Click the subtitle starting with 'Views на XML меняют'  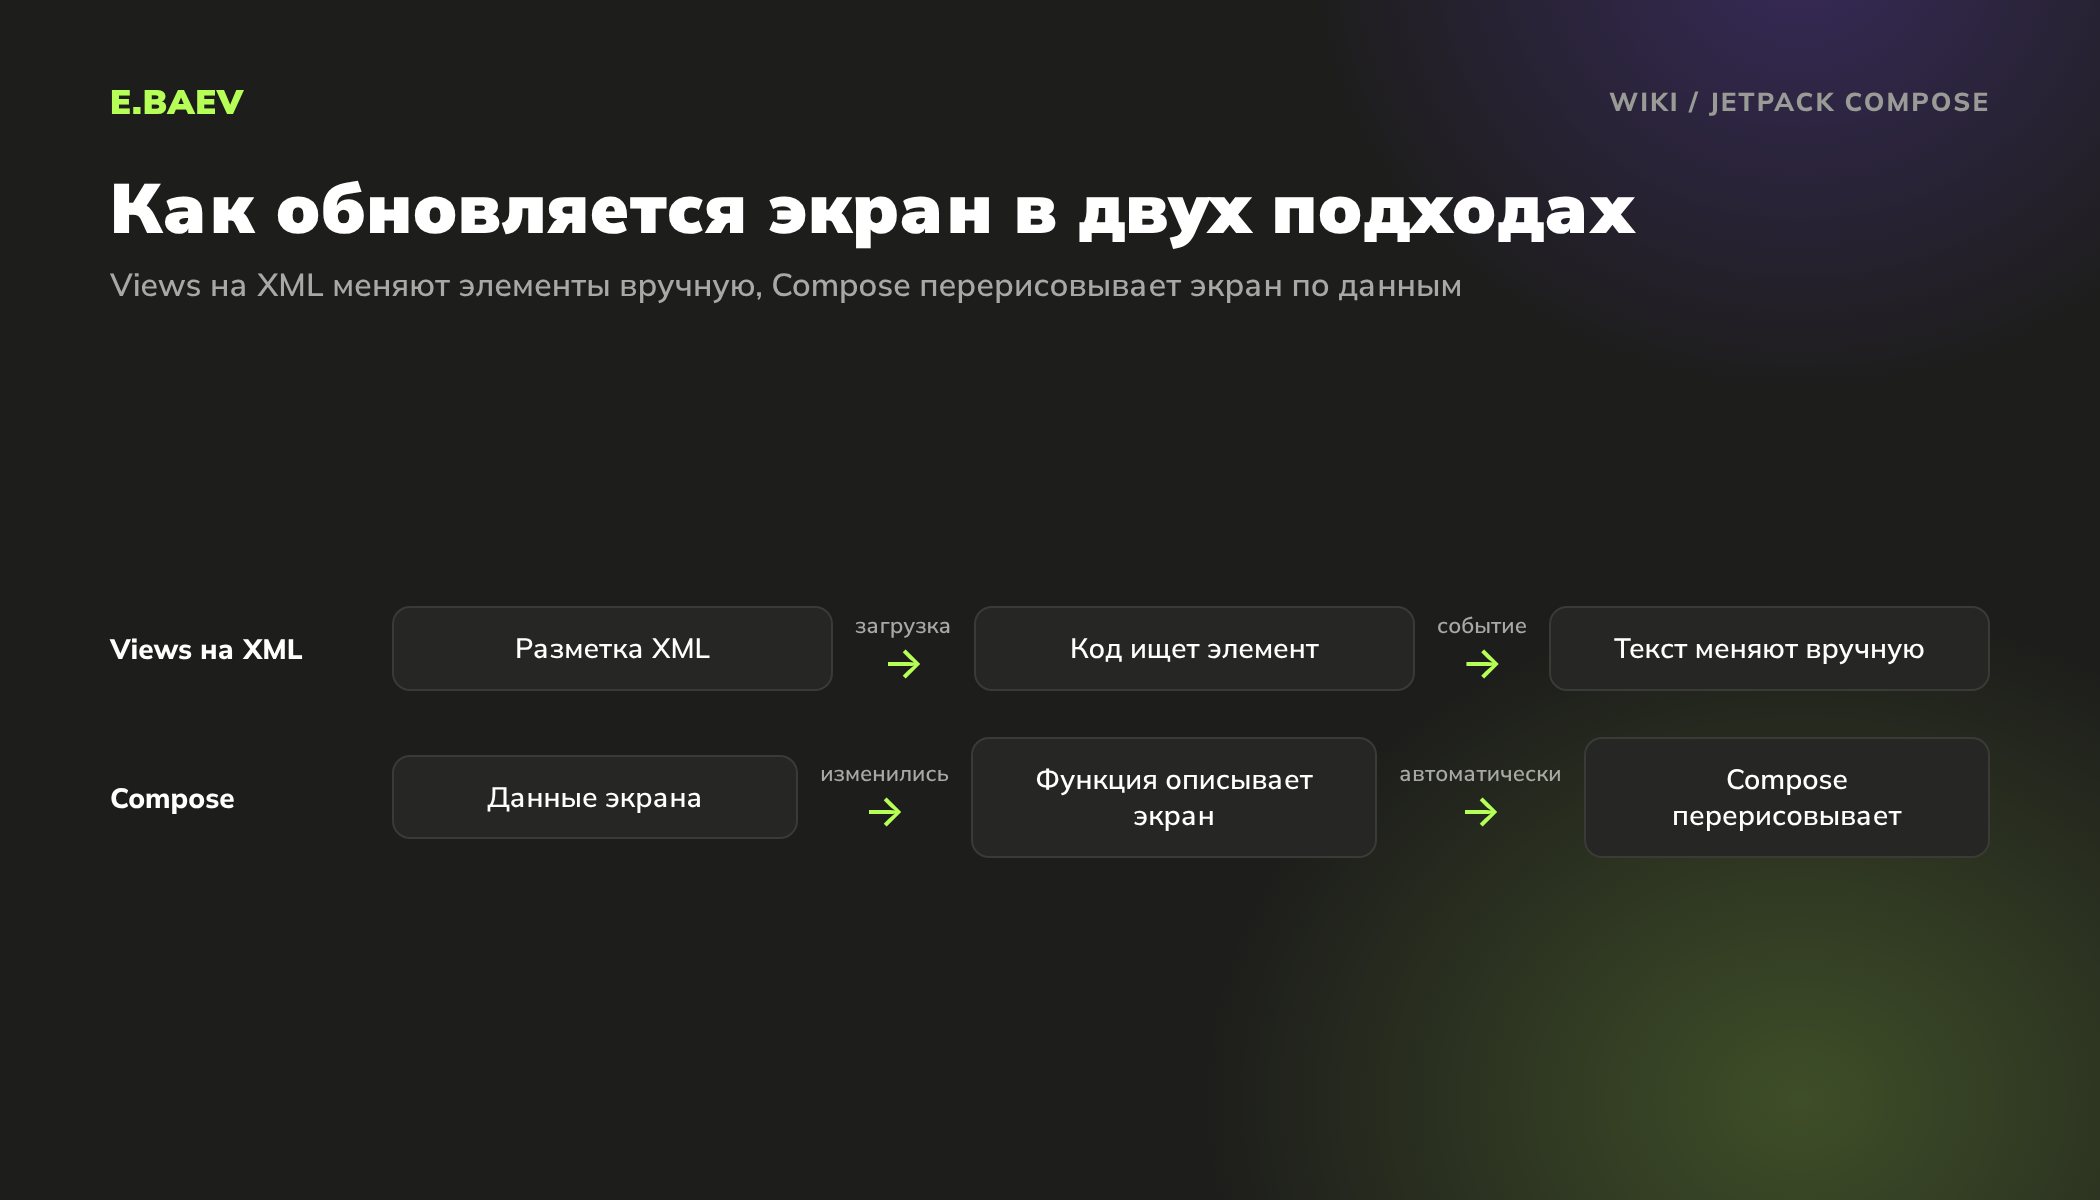click(x=786, y=286)
